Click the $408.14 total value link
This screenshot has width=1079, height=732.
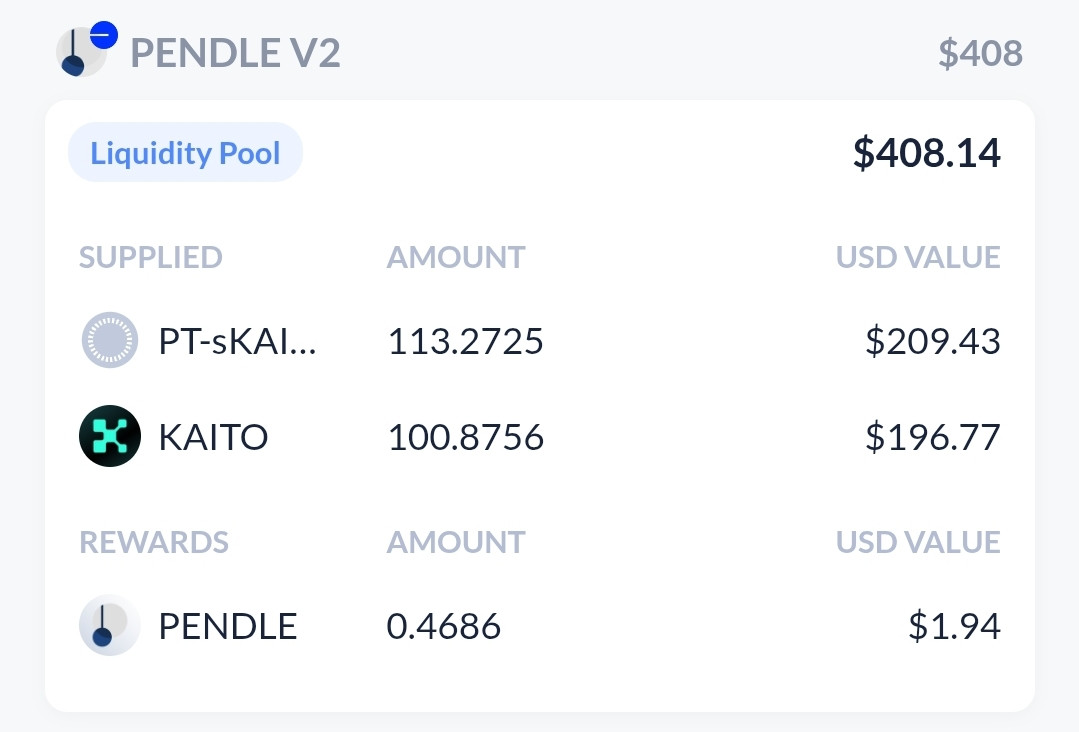coord(926,152)
